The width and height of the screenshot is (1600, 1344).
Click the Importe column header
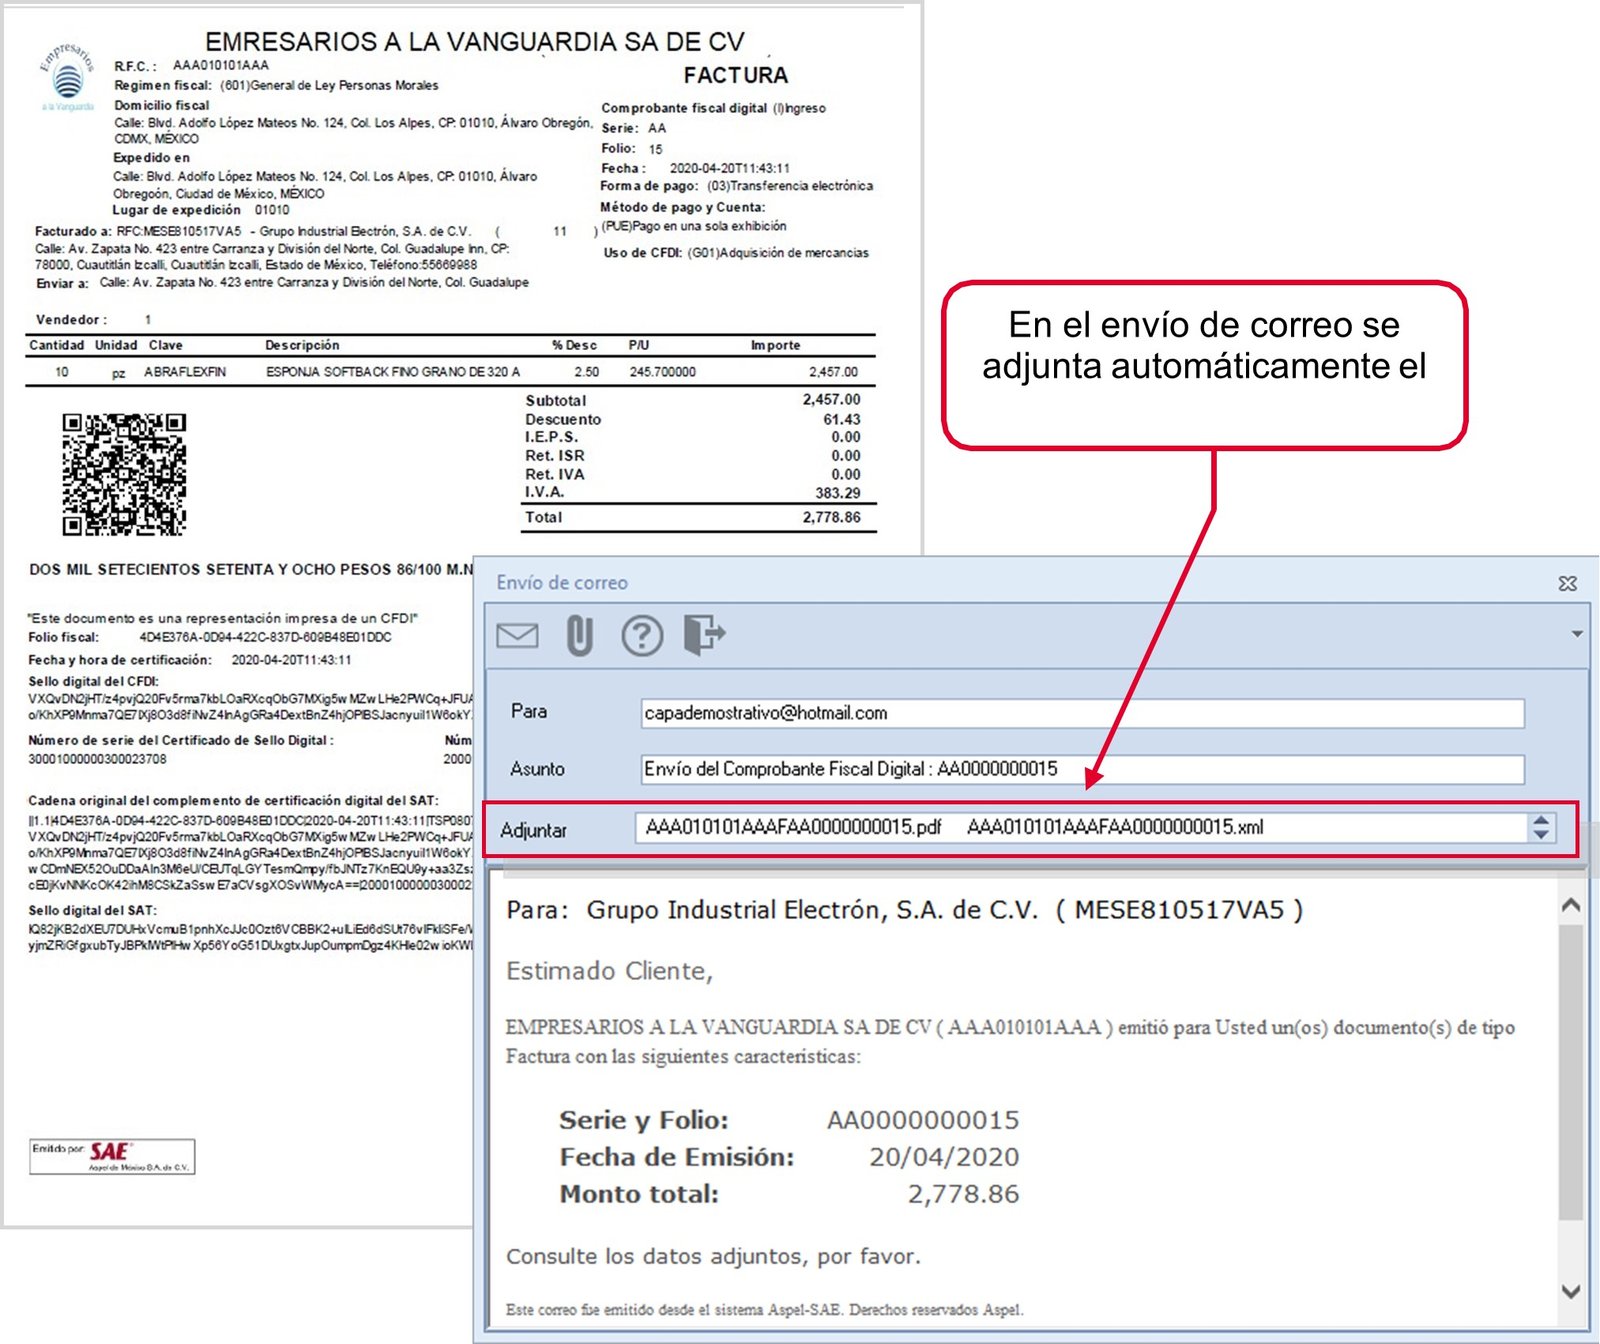pyautogui.click(x=776, y=345)
